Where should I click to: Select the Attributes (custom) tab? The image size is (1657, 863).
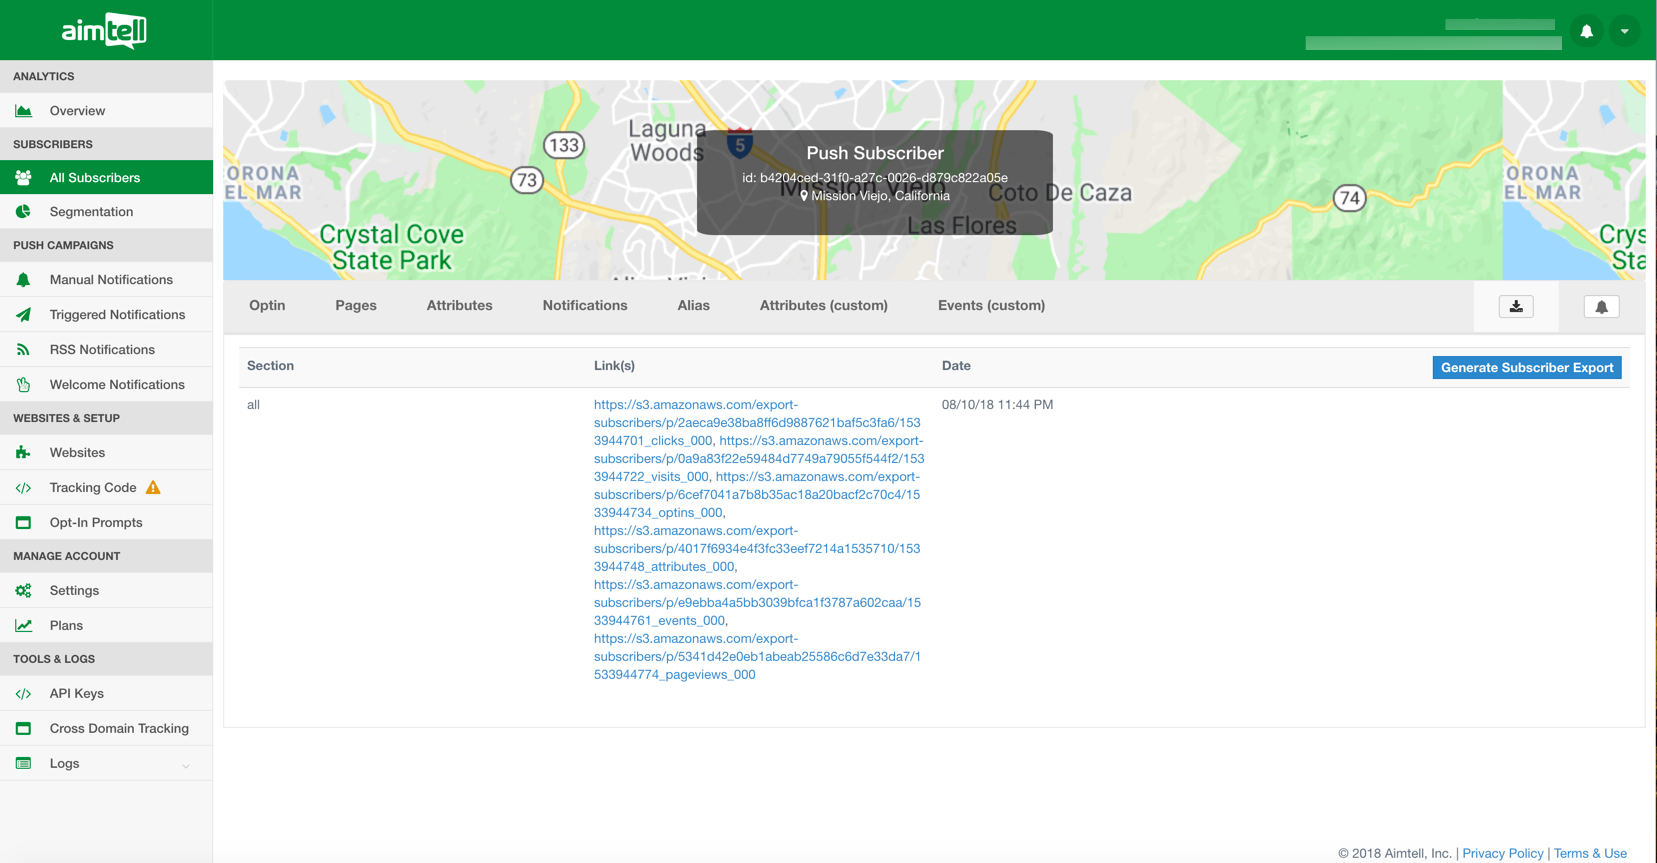point(823,306)
